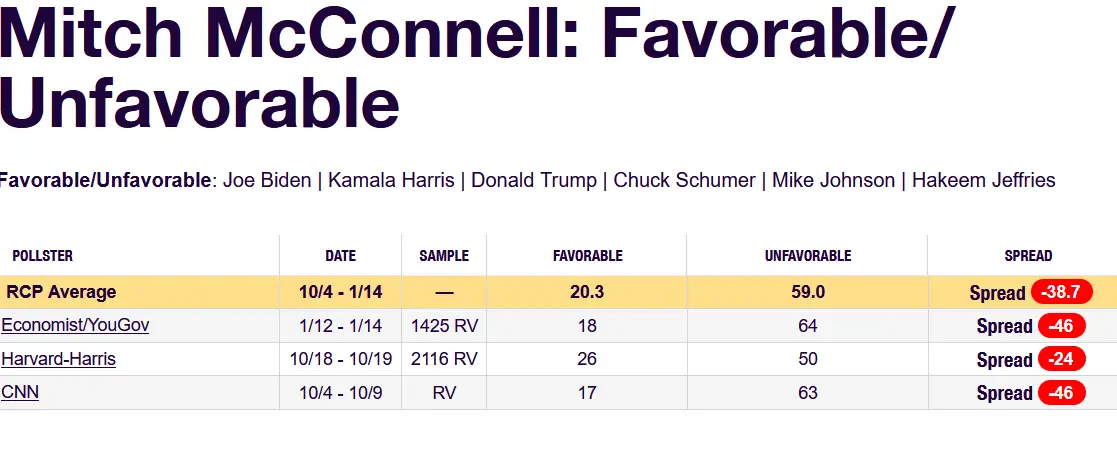
Task: Click the Pollster column header
Action: (x=43, y=256)
